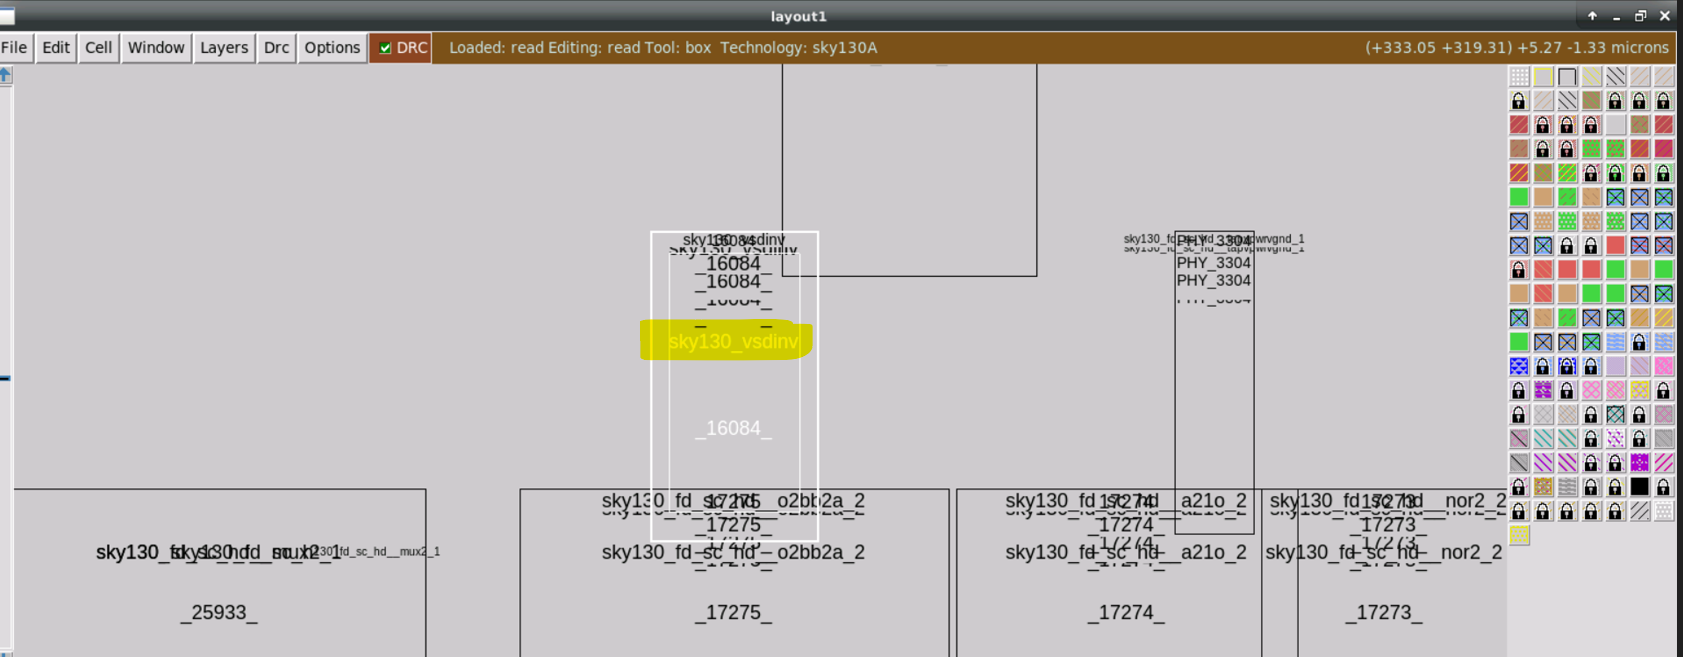Select the solid black layer swatch

(x=1639, y=487)
